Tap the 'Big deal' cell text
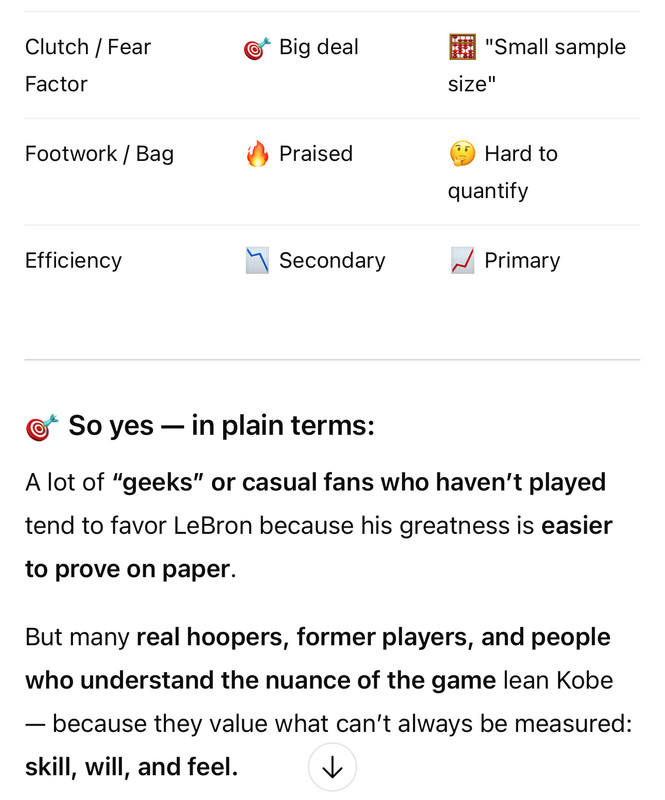The width and height of the screenshot is (665, 800). point(318,47)
